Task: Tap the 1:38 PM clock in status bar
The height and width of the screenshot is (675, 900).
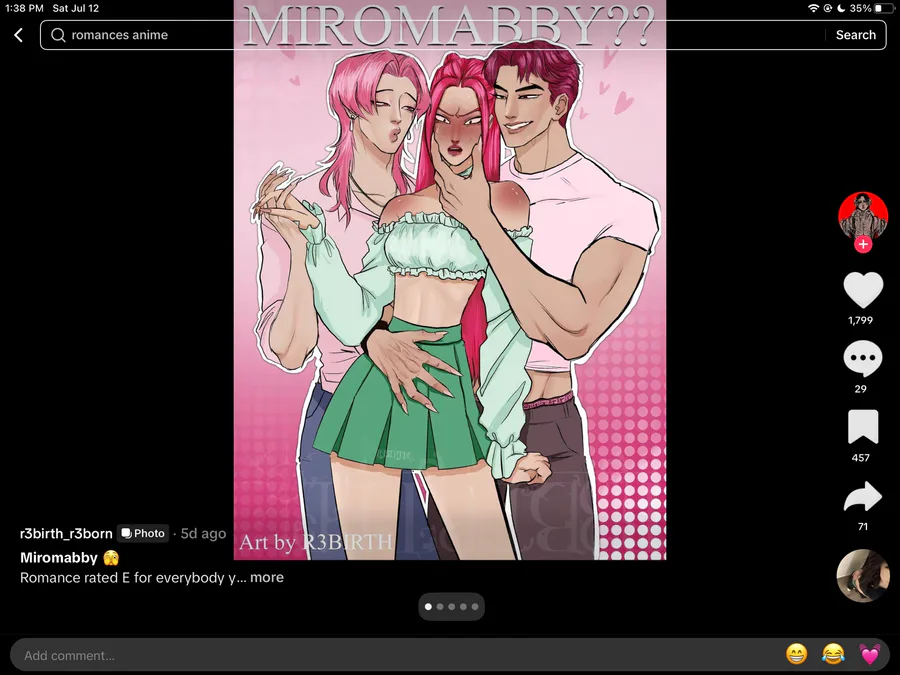Action: click(x=24, y=9)
